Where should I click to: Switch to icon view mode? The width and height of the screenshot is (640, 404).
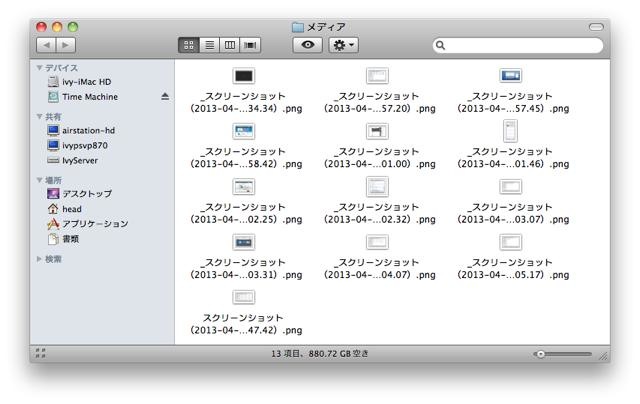(x=190, y=45)
